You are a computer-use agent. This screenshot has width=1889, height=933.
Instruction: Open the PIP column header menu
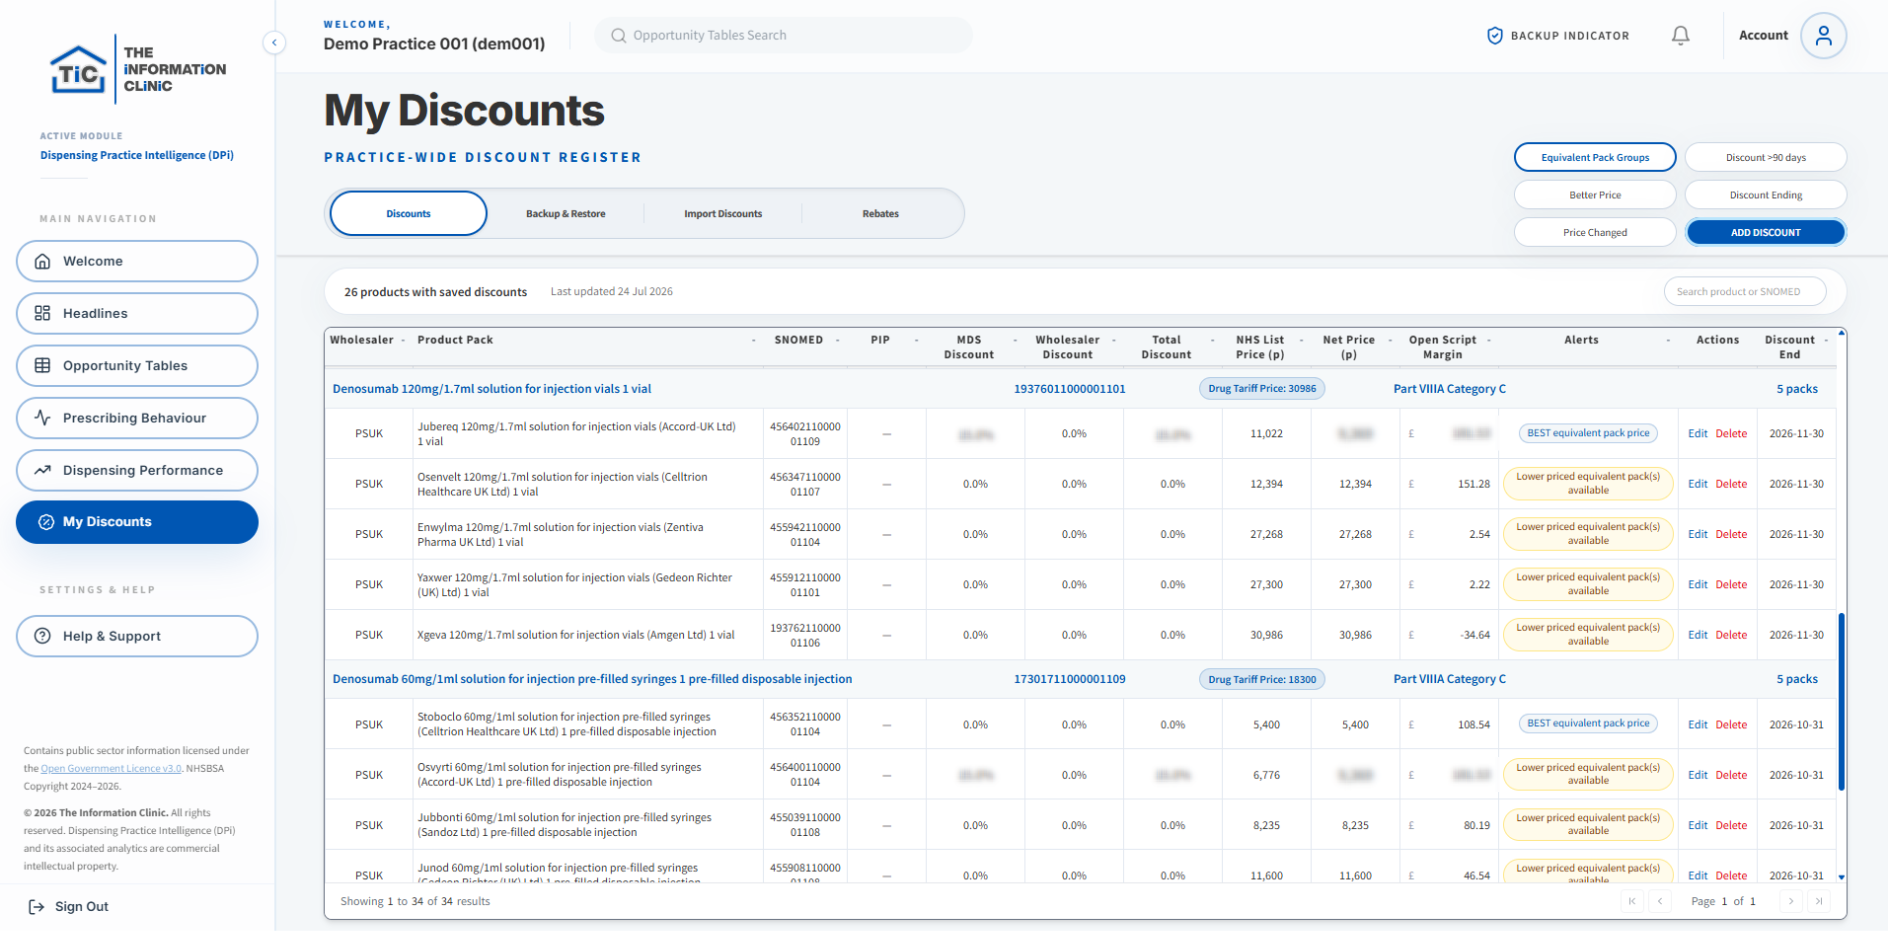(916, 341)
